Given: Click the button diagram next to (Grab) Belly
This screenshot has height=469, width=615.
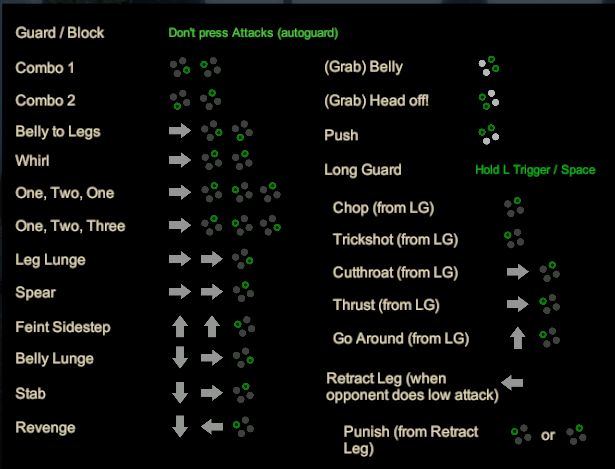Looking at the screenshot, I should click(x=489, y=66).
